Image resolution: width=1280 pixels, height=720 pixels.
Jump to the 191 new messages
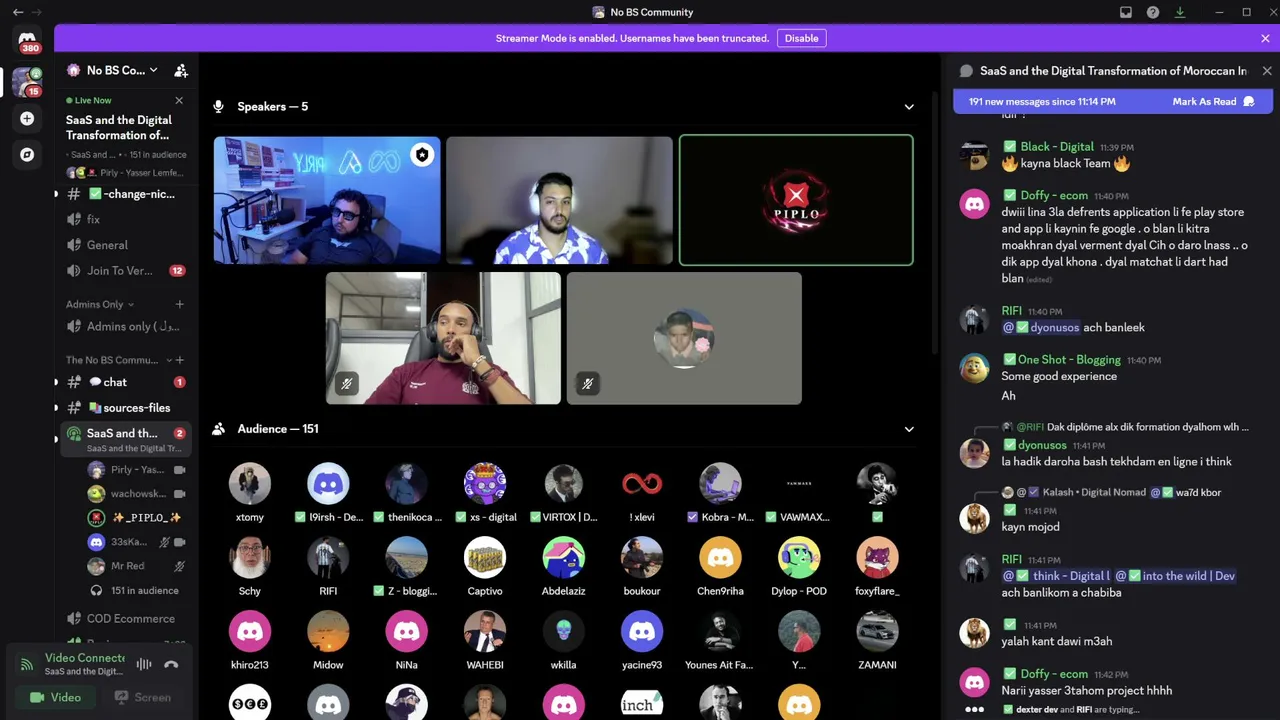pos(1042,101)
